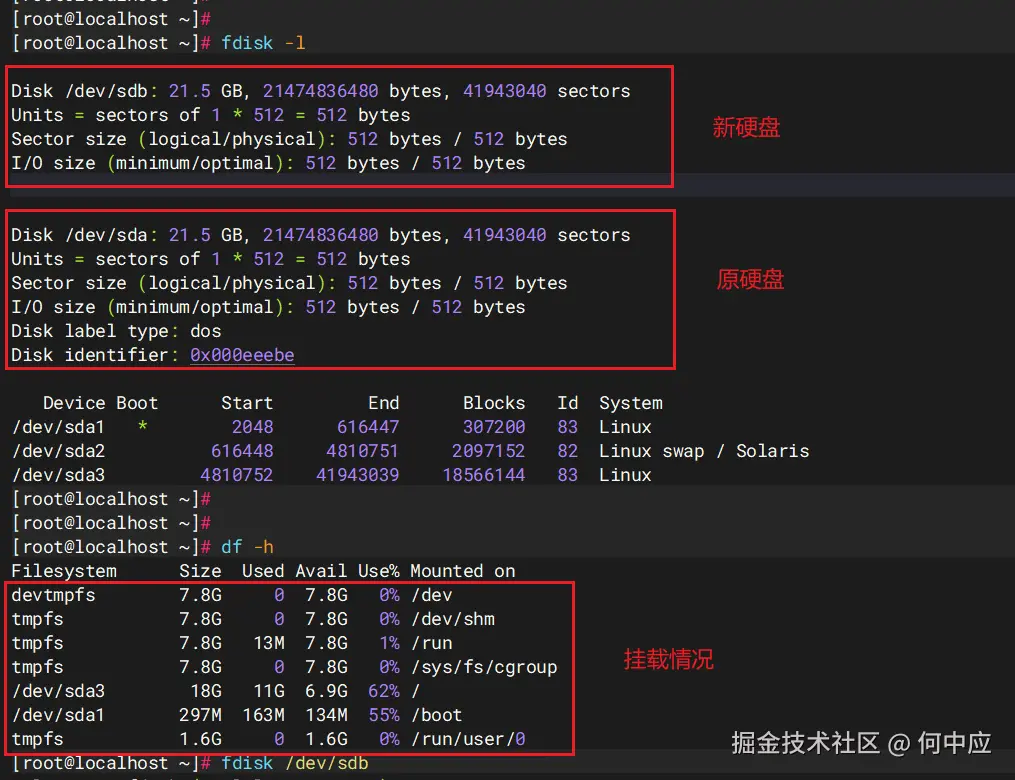Click the 1.6G size of tmpfs
This screenshot has width=1015, height=780.
pyautogui.click(x=201, y=739)
